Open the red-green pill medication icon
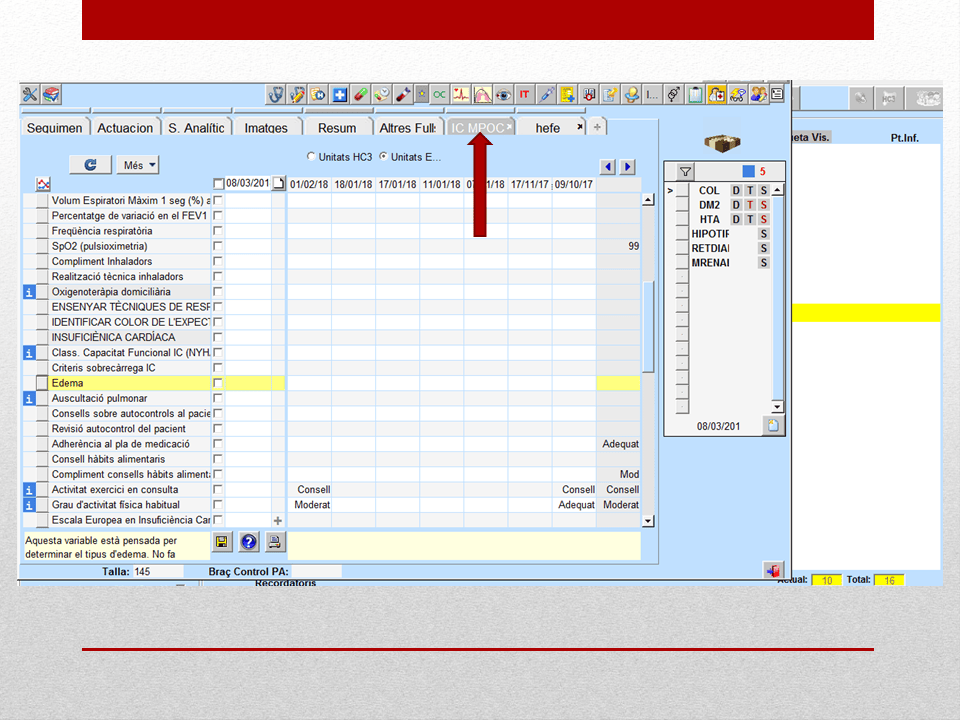The image size is (960, 720). click(x=361, y=94)
